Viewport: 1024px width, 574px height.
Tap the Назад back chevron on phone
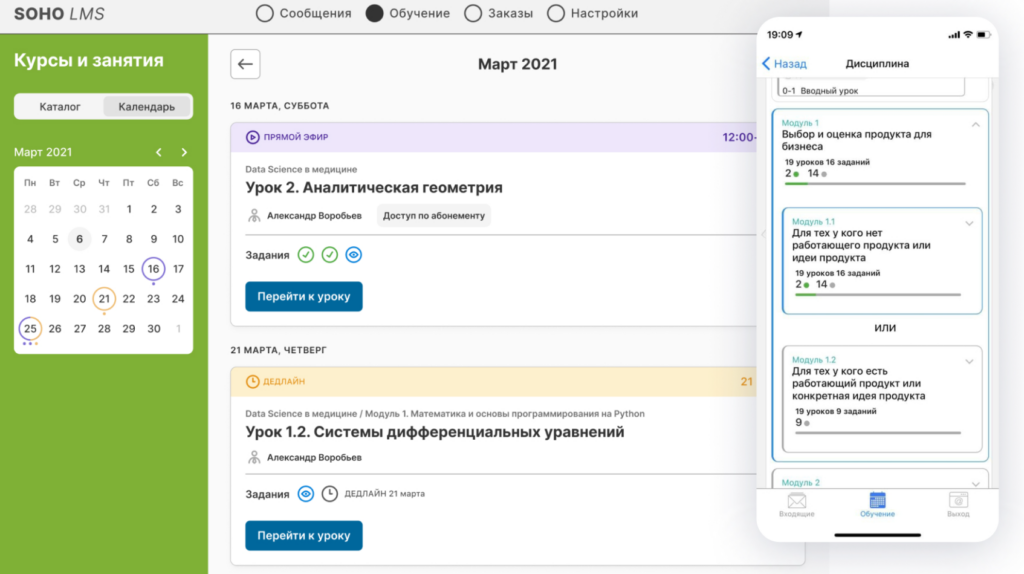pos(766,63)
